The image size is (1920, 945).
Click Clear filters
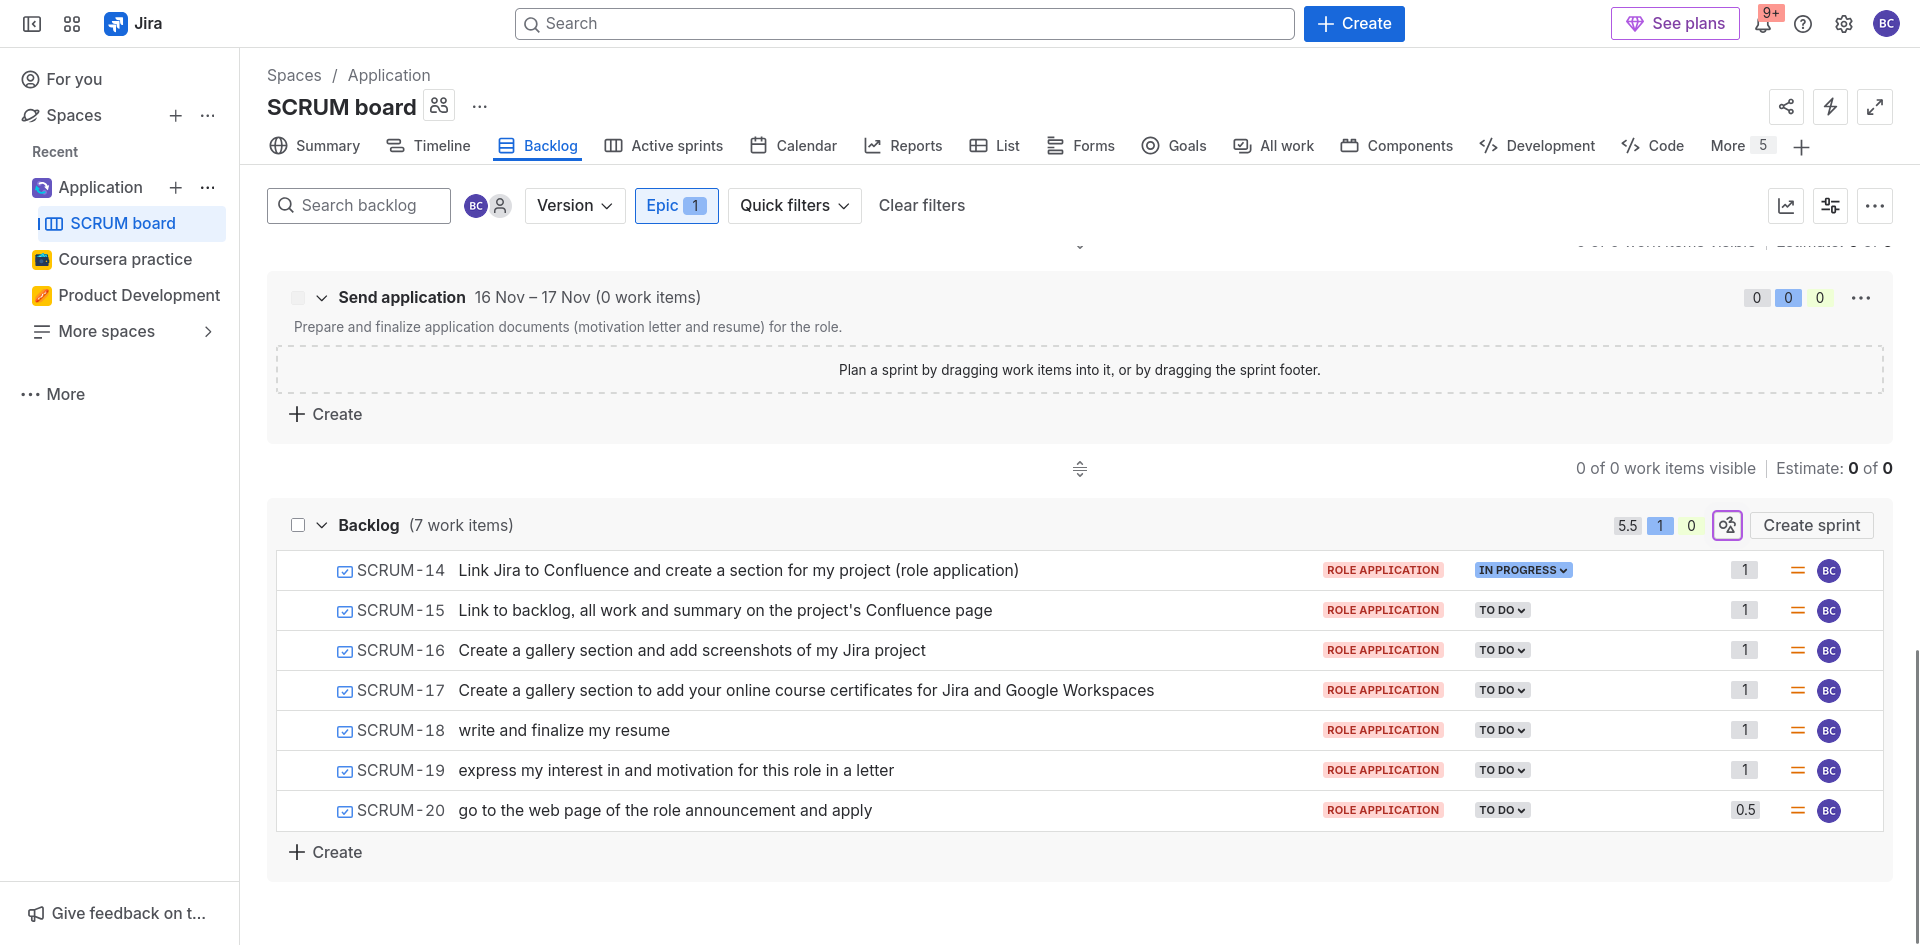click(921, 206)
